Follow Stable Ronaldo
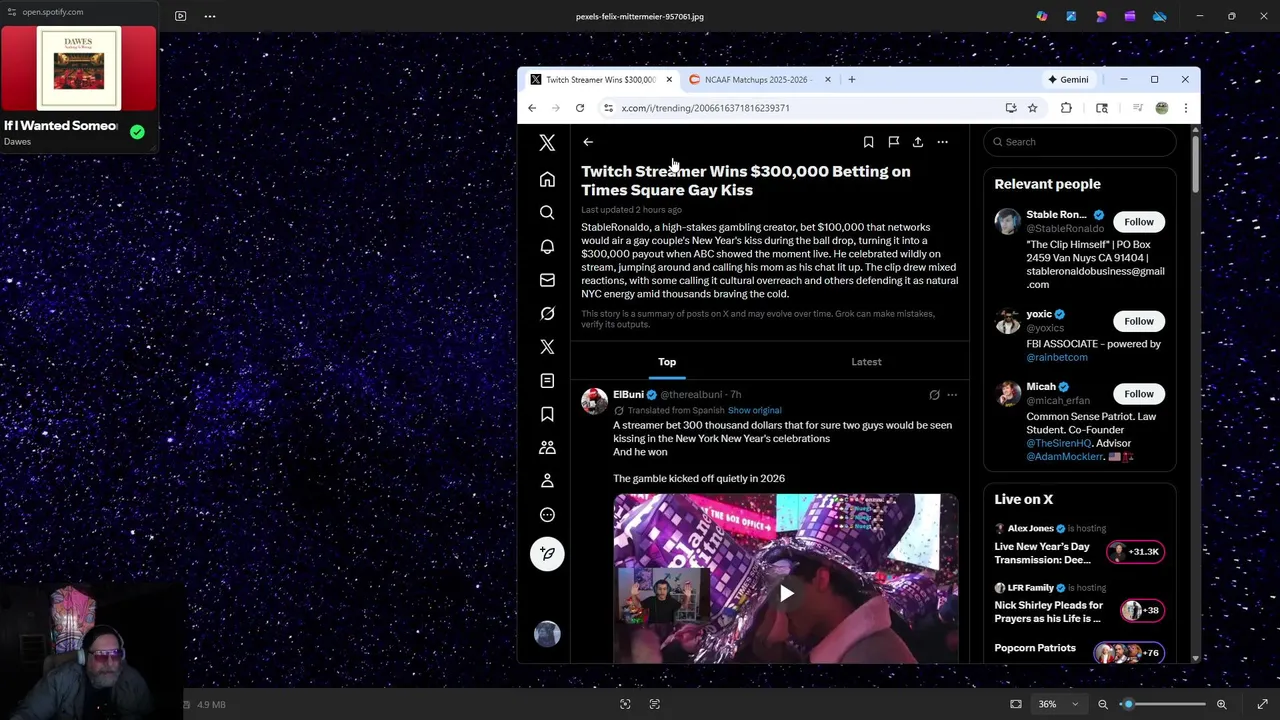Image resolution: width=1280 pixels, height=720 pixels. click(1138, 222)
